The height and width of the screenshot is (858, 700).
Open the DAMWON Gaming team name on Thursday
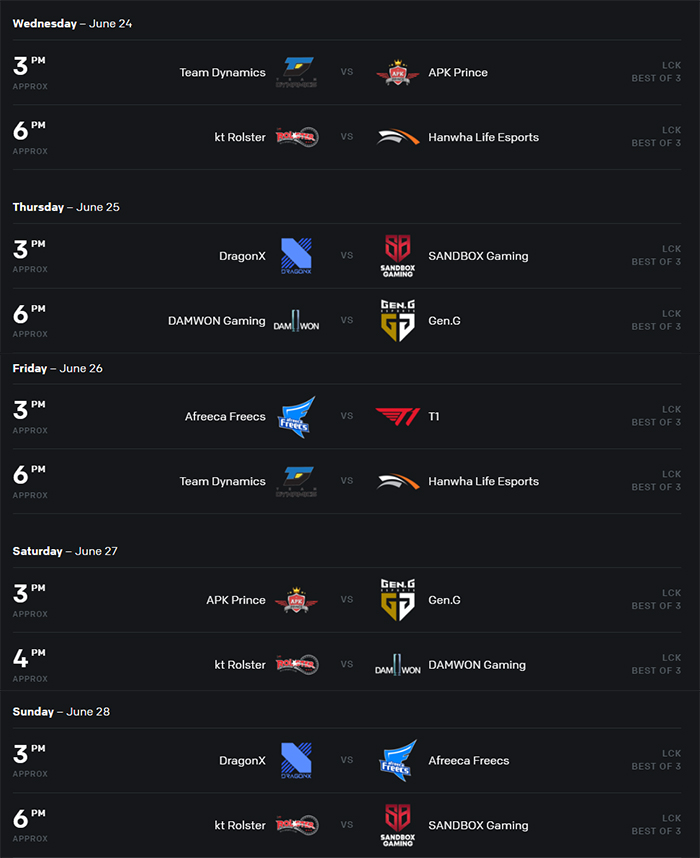[217, 321]
